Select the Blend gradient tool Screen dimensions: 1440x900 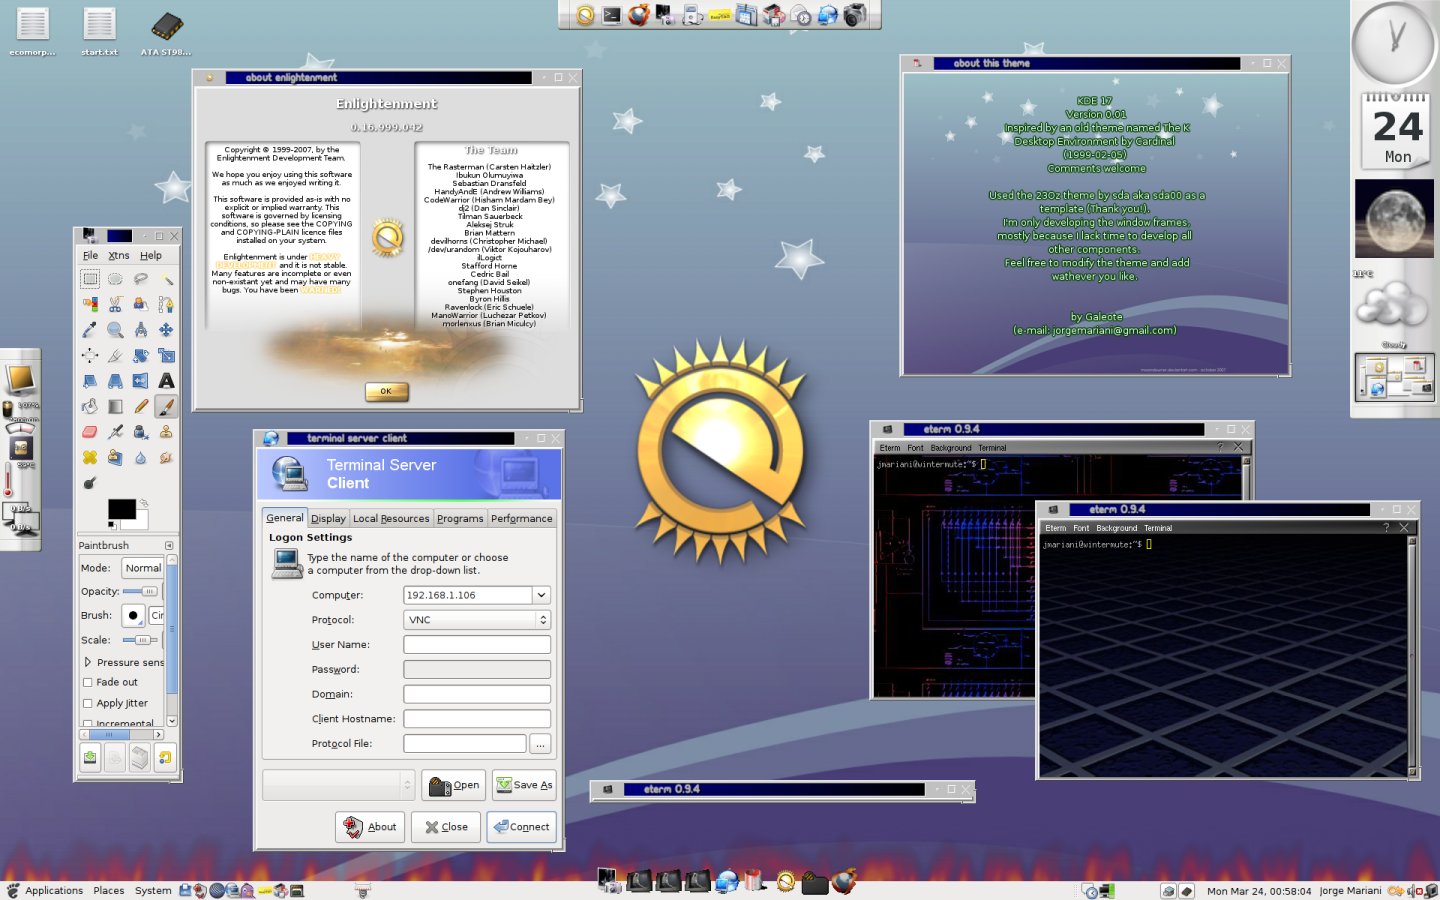pos(115,406)
